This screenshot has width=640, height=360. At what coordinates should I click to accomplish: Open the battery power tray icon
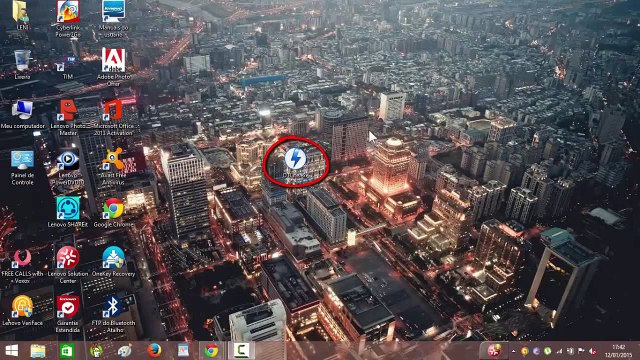[571, 351]
